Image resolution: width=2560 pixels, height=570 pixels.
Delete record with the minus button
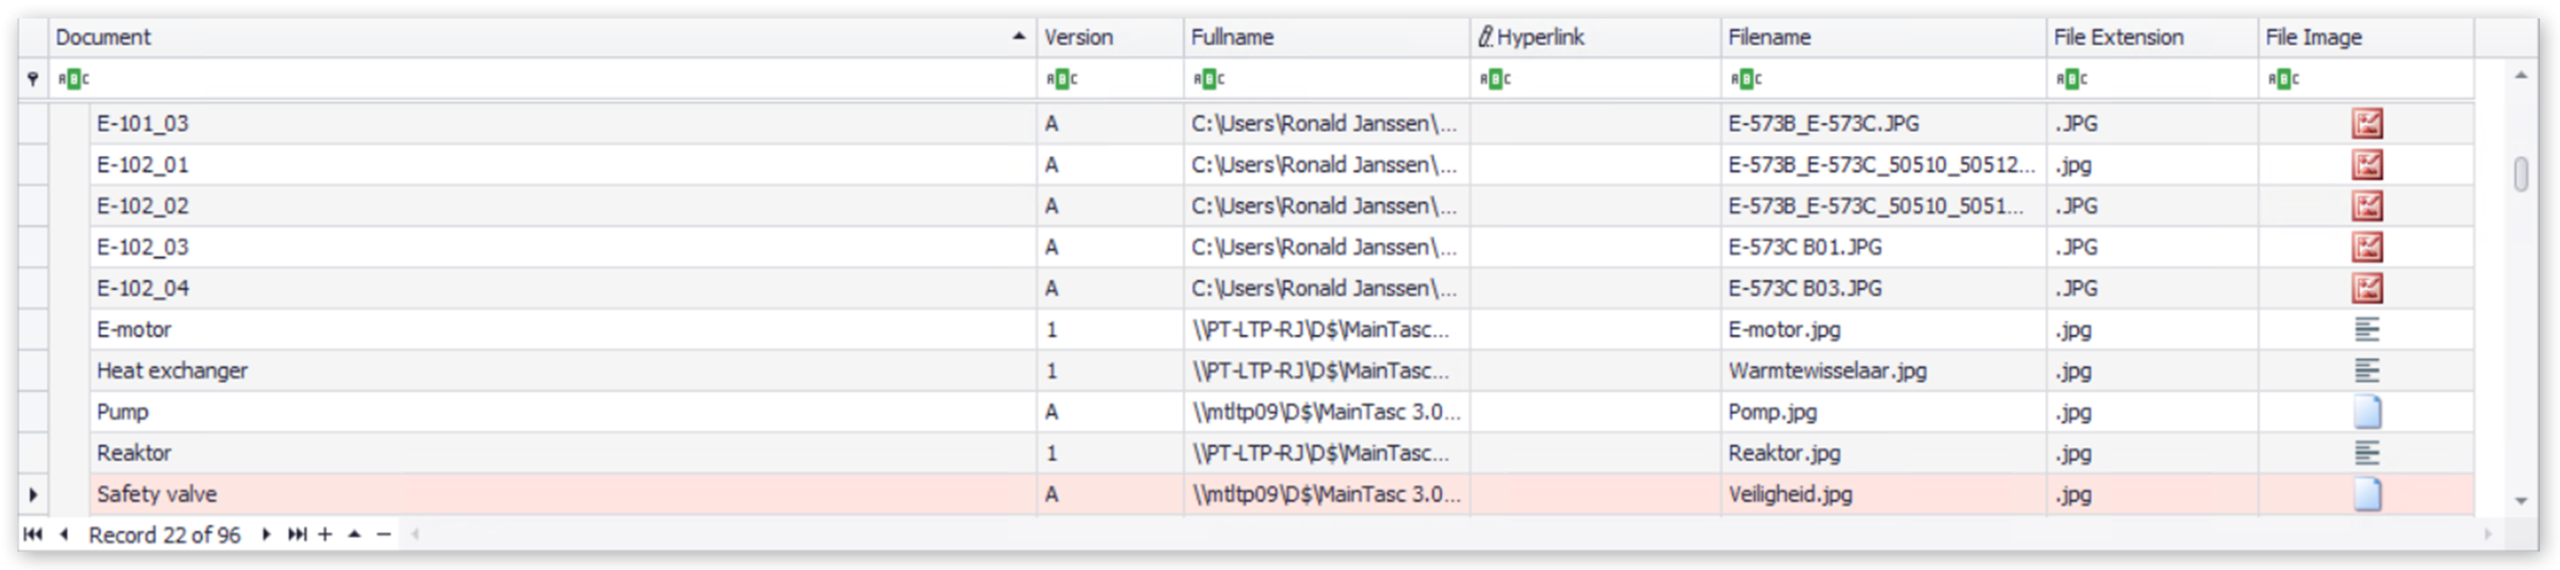point(383,534)
